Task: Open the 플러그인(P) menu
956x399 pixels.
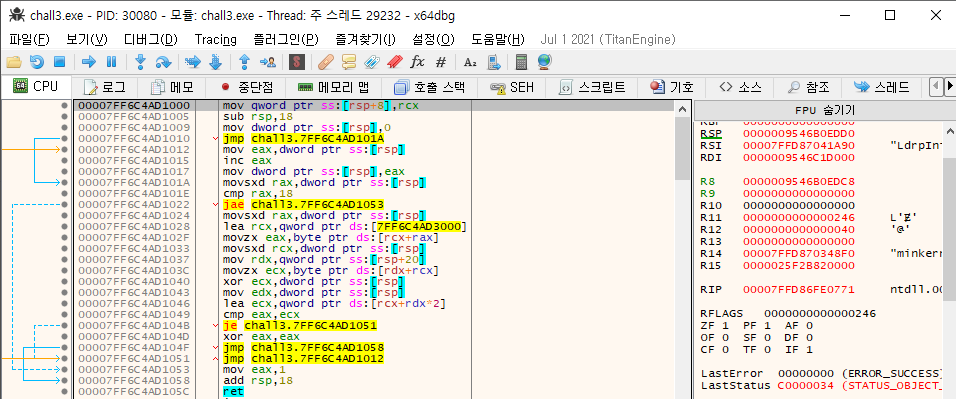Action: click(x=286, y=40)
